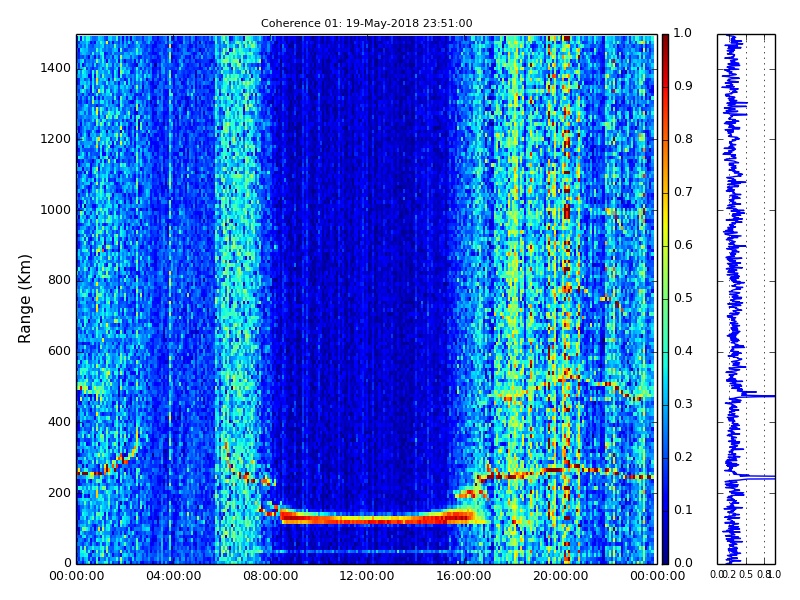The height and width of the screenshot is (600, 800).
Task: Click the 800 range tick label
Action: coord(59,280)
